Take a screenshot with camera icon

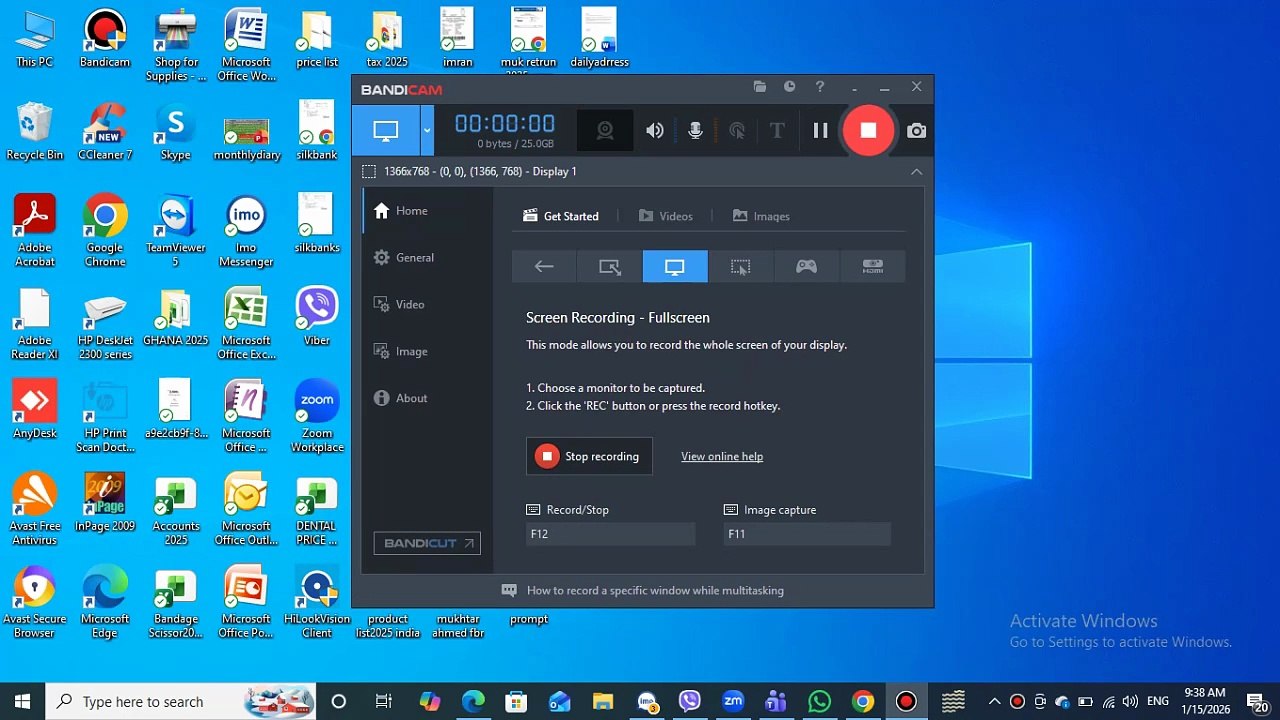pyautogui.click(x=916, y=131)
